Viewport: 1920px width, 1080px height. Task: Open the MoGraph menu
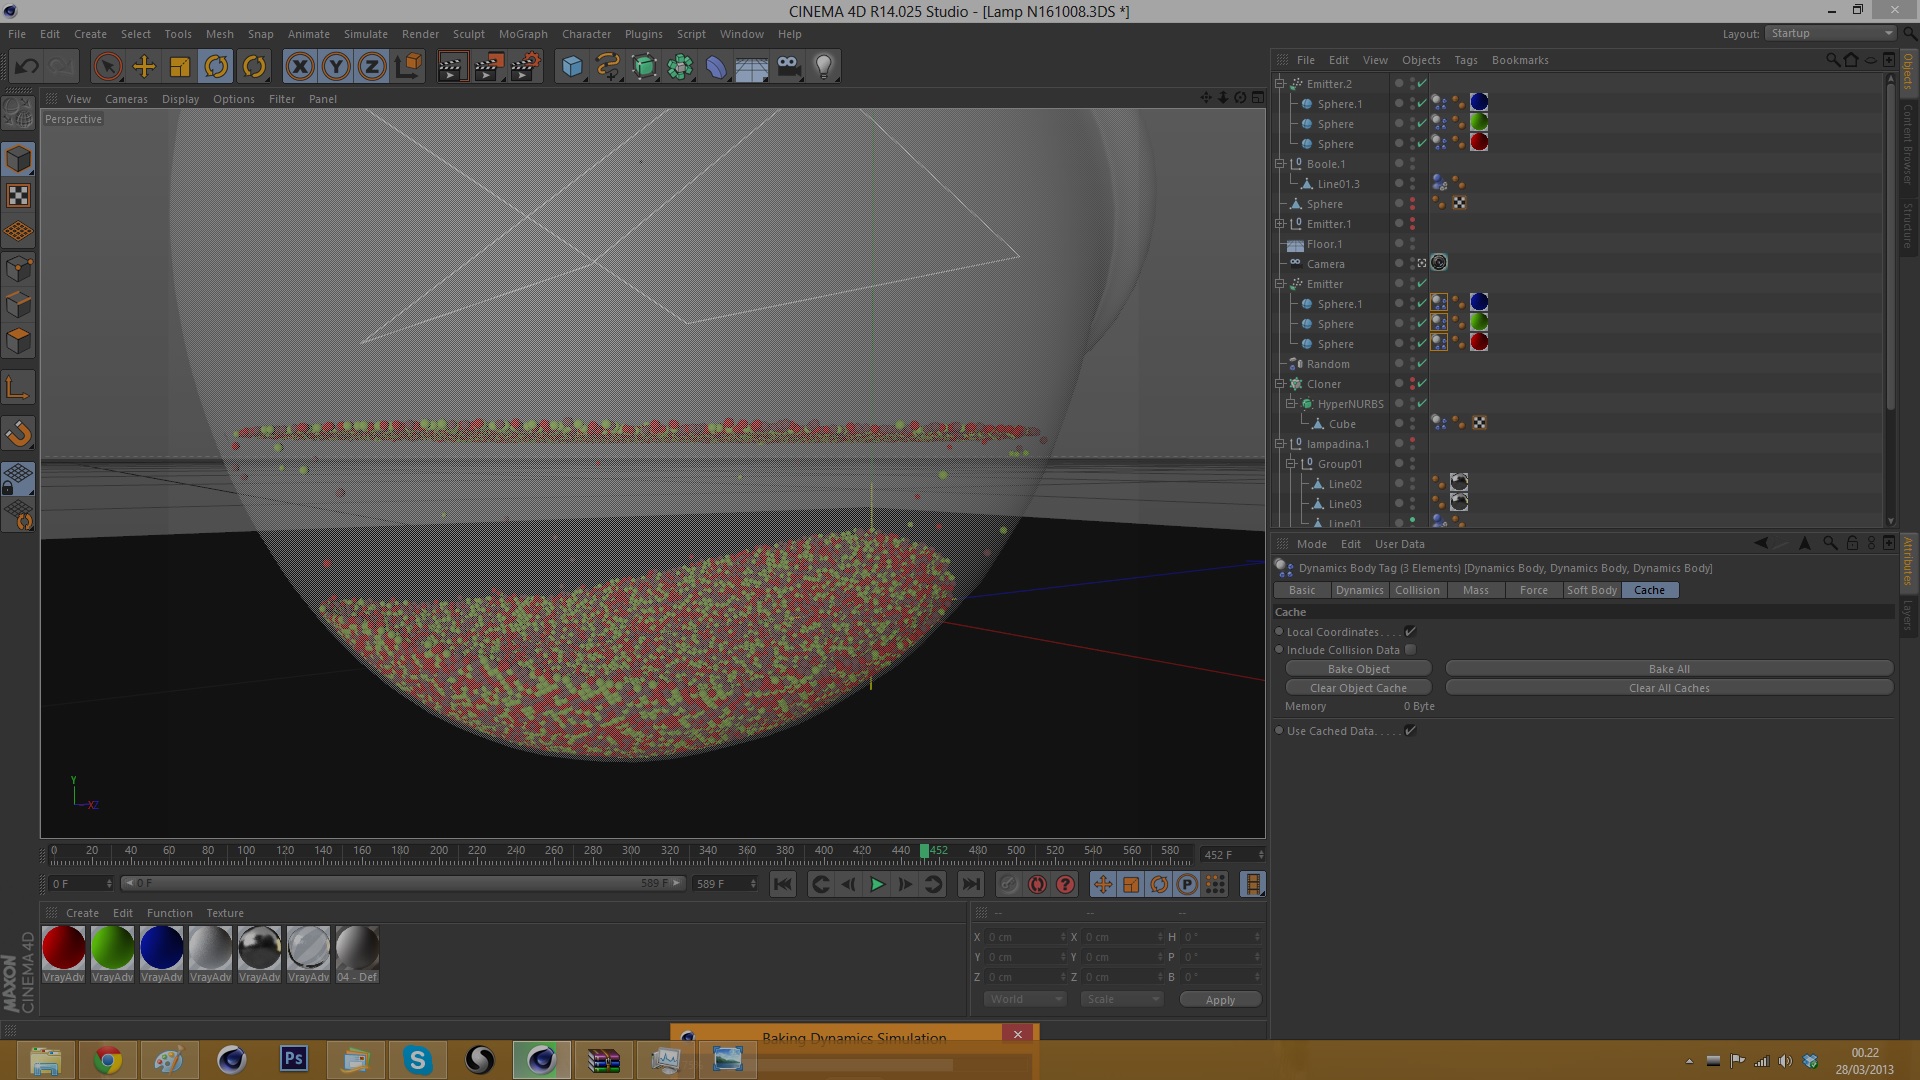523,34
